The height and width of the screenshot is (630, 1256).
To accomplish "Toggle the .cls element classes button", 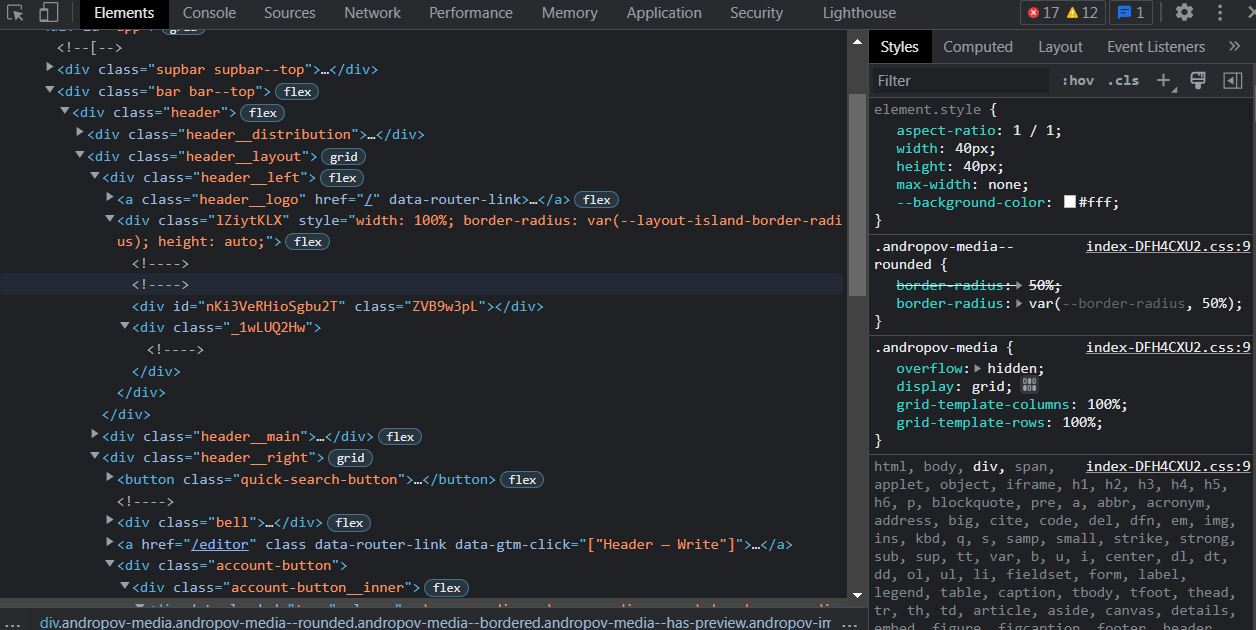I will coord(1123,81).
